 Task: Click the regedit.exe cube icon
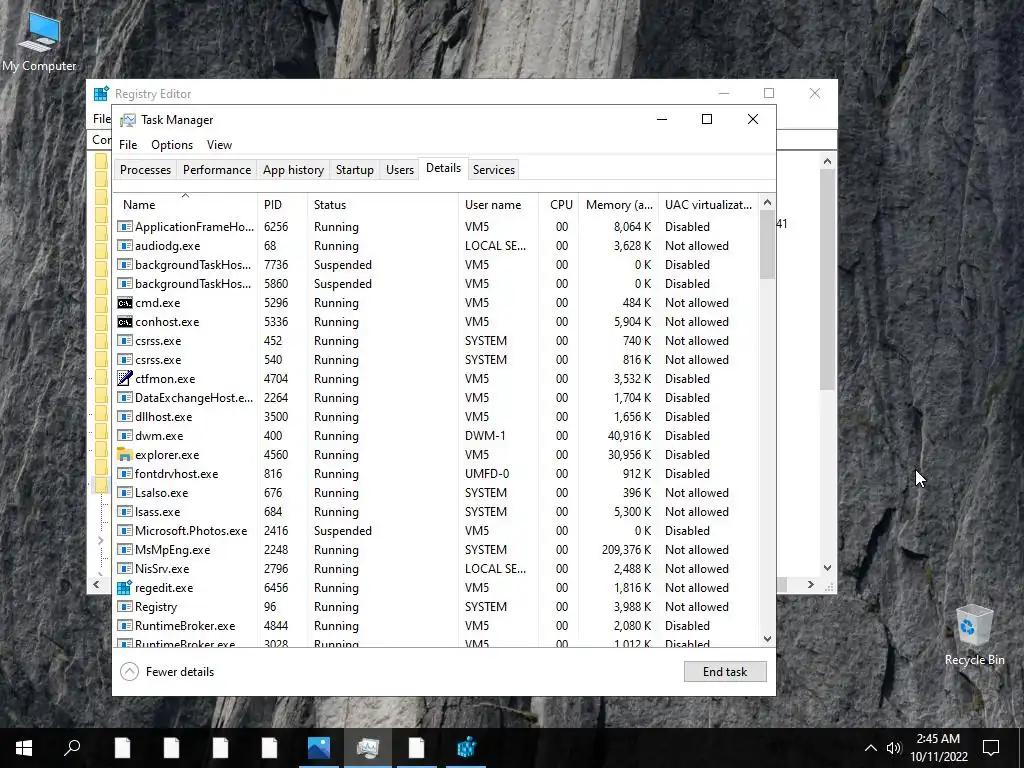click(125, 588)
